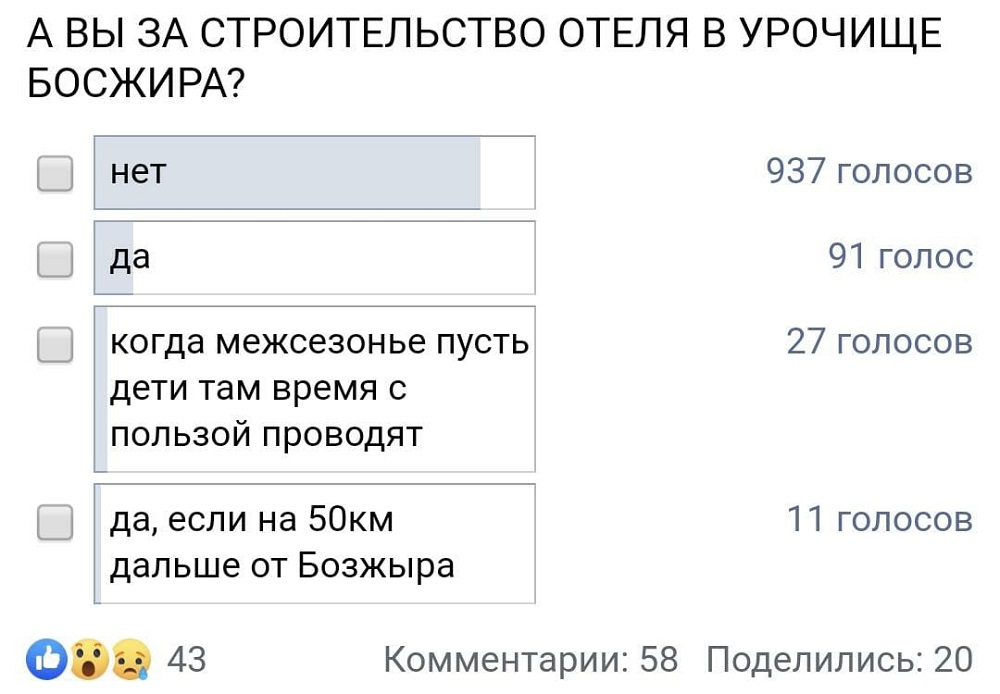This screenshot has width=1000, height=694.
Task: Choose the short 'да' poll answer bar
Action: 314,258
